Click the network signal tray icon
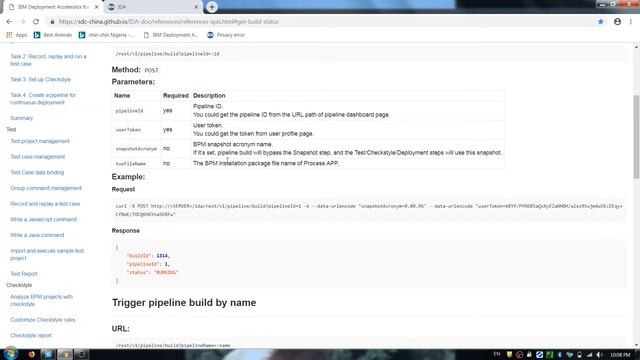This screenshot has height=360, width=640. 589,355
